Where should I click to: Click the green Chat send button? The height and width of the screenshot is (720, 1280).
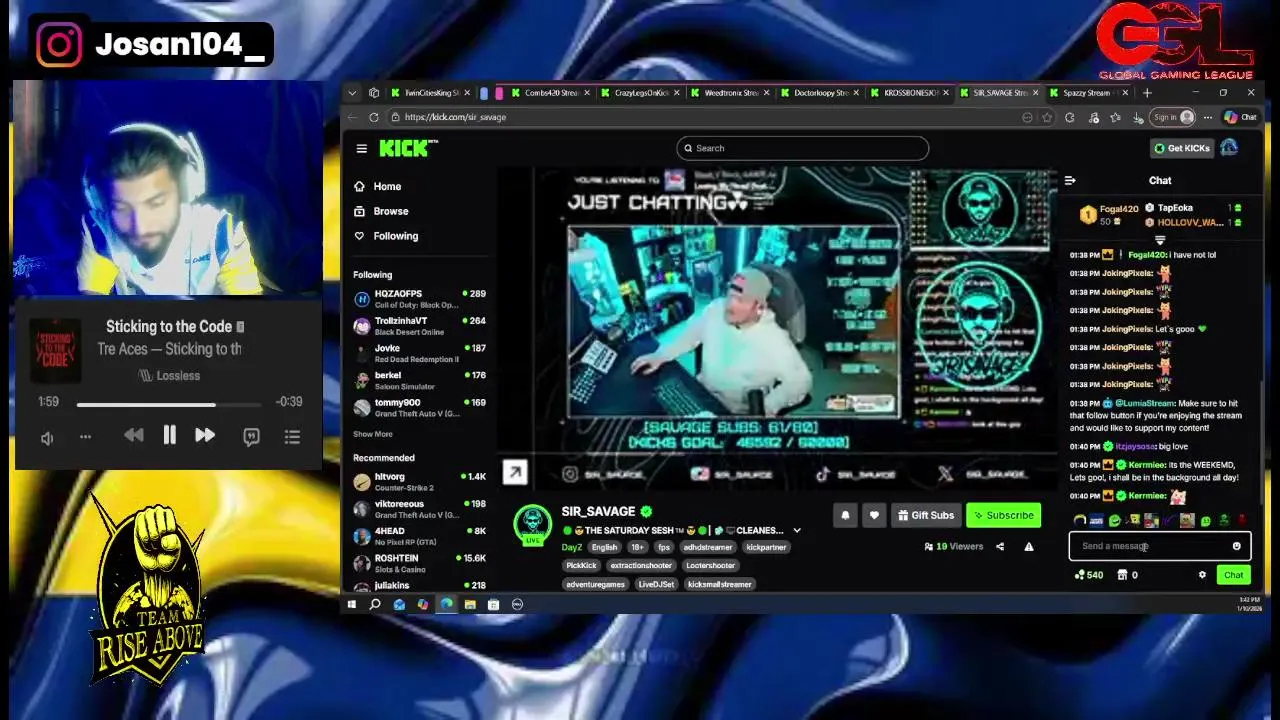(x=1233, y=575)
